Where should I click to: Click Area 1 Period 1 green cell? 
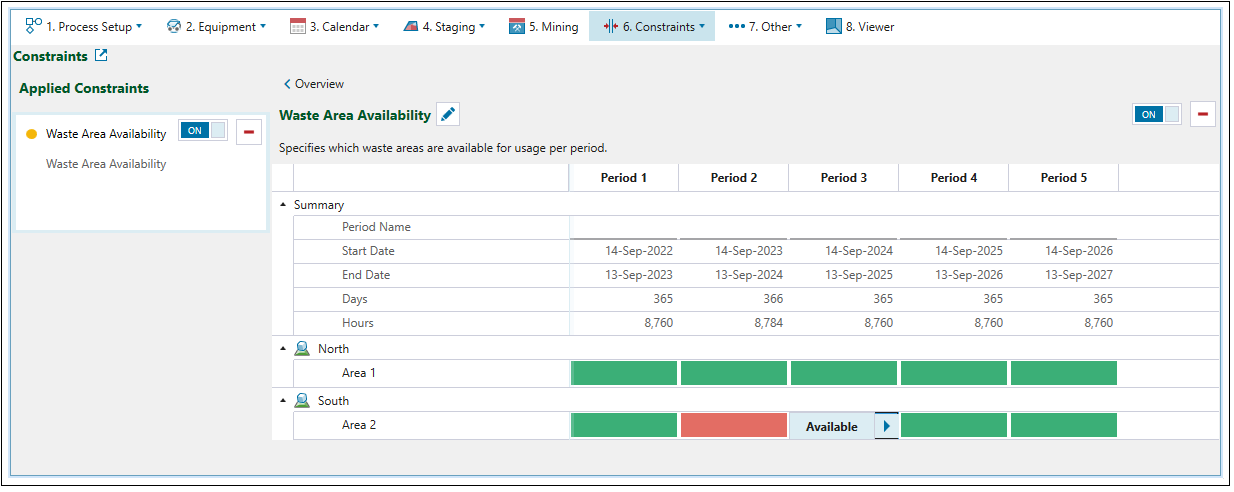[623, 373]
